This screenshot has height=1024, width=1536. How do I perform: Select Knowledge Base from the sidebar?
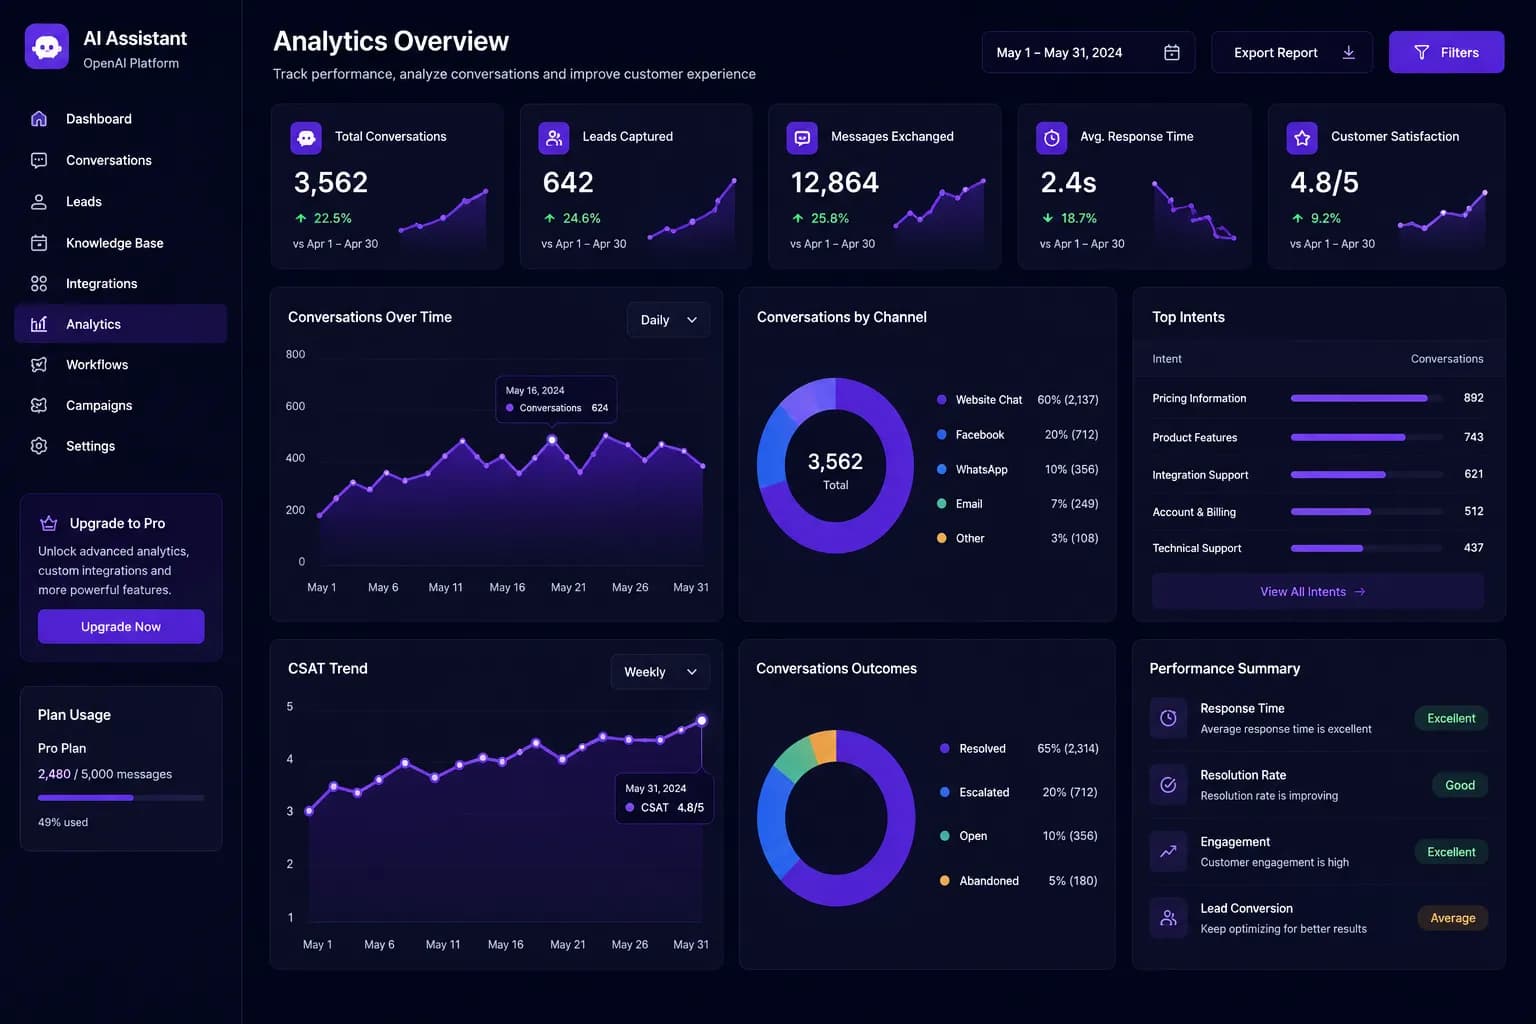click(x=120, y=243)
